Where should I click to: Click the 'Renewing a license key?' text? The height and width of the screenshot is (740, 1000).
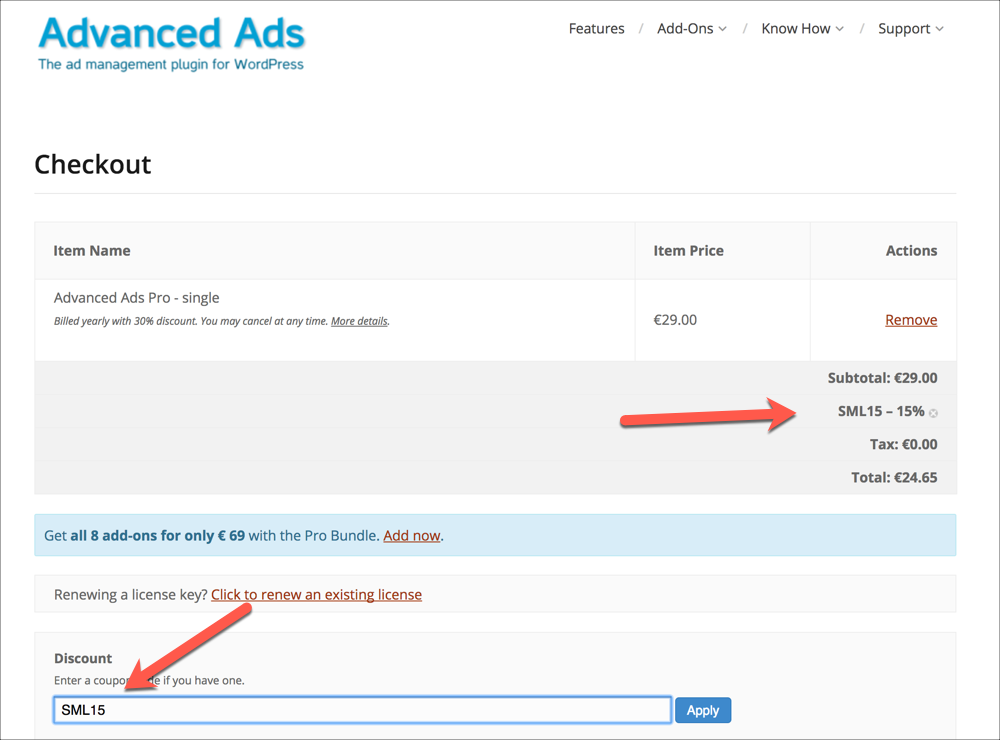[x=131, y=595]
